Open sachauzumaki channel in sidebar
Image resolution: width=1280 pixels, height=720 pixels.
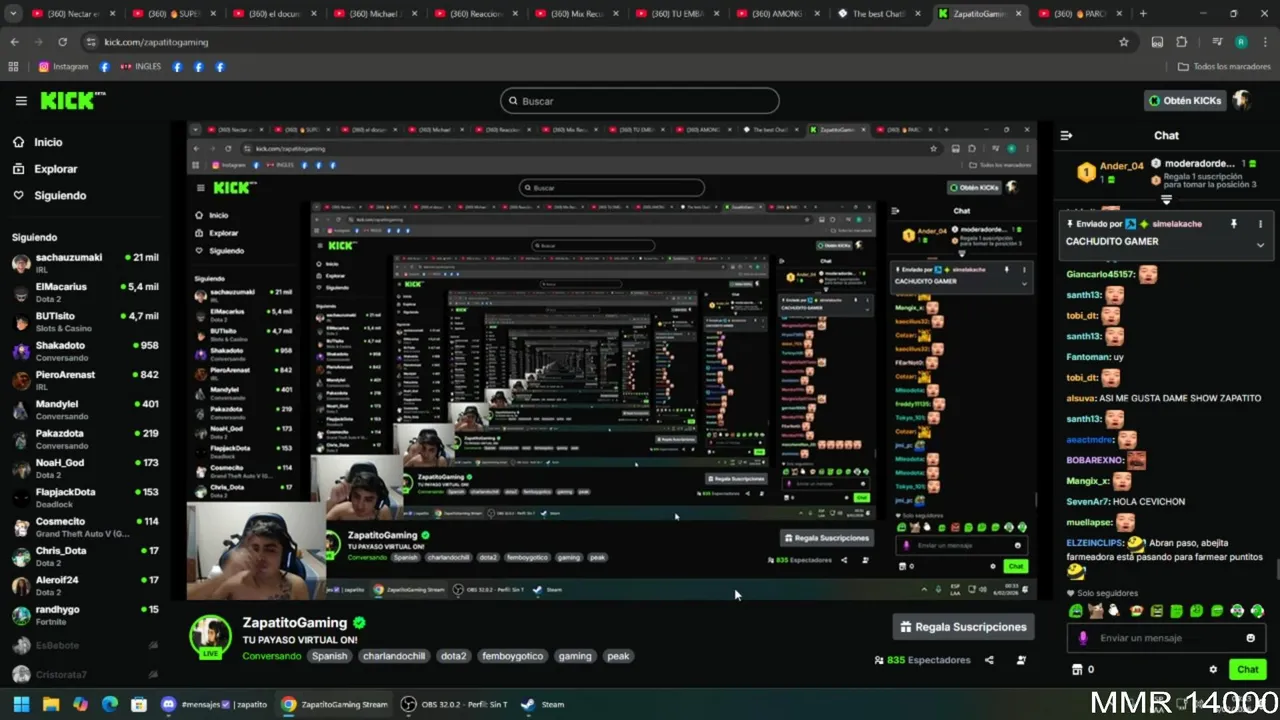[x=85, y=263]
